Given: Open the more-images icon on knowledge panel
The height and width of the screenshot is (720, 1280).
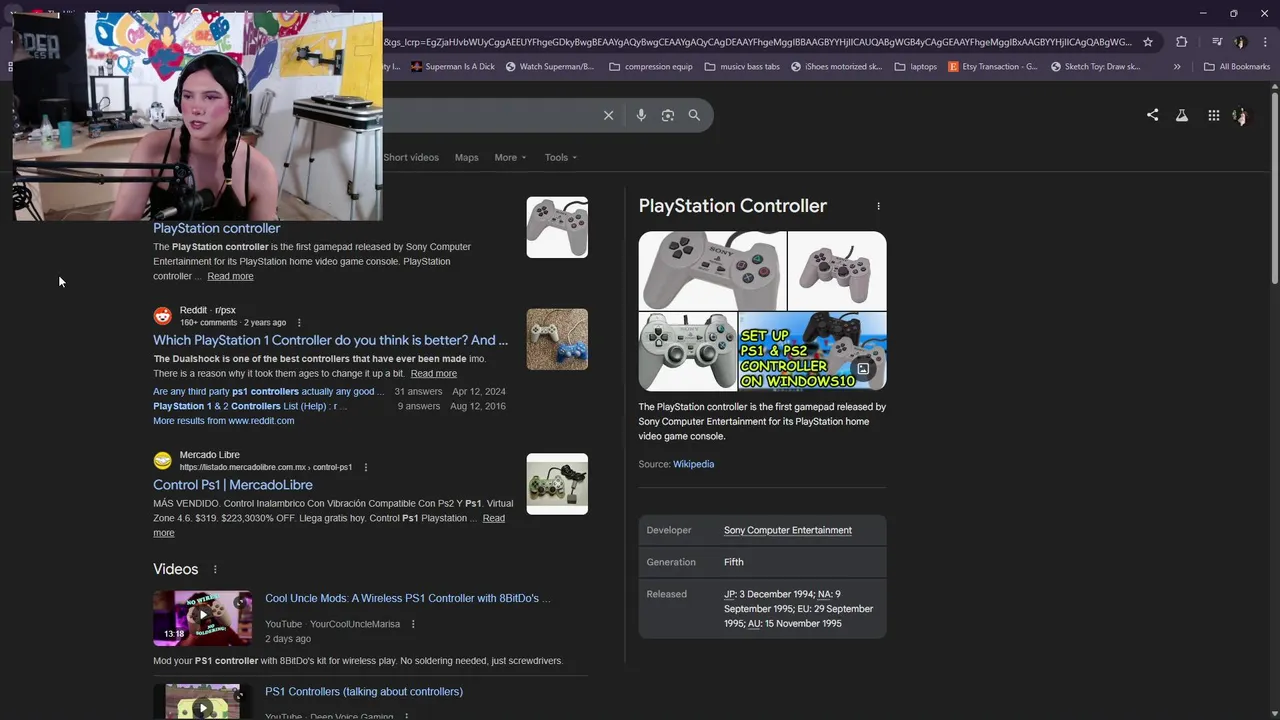Looking at the screenshot, I should pyautogui.click(x=863, y=368).
